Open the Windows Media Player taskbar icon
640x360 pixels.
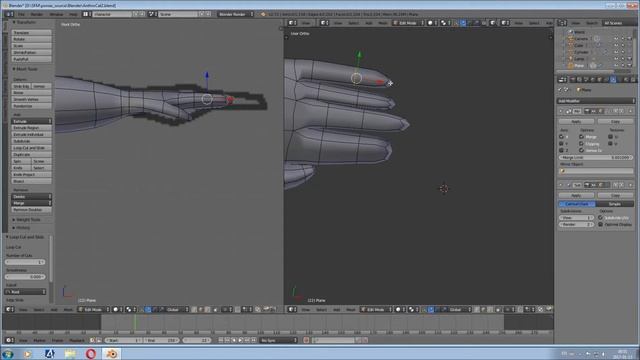coord(28,353)
